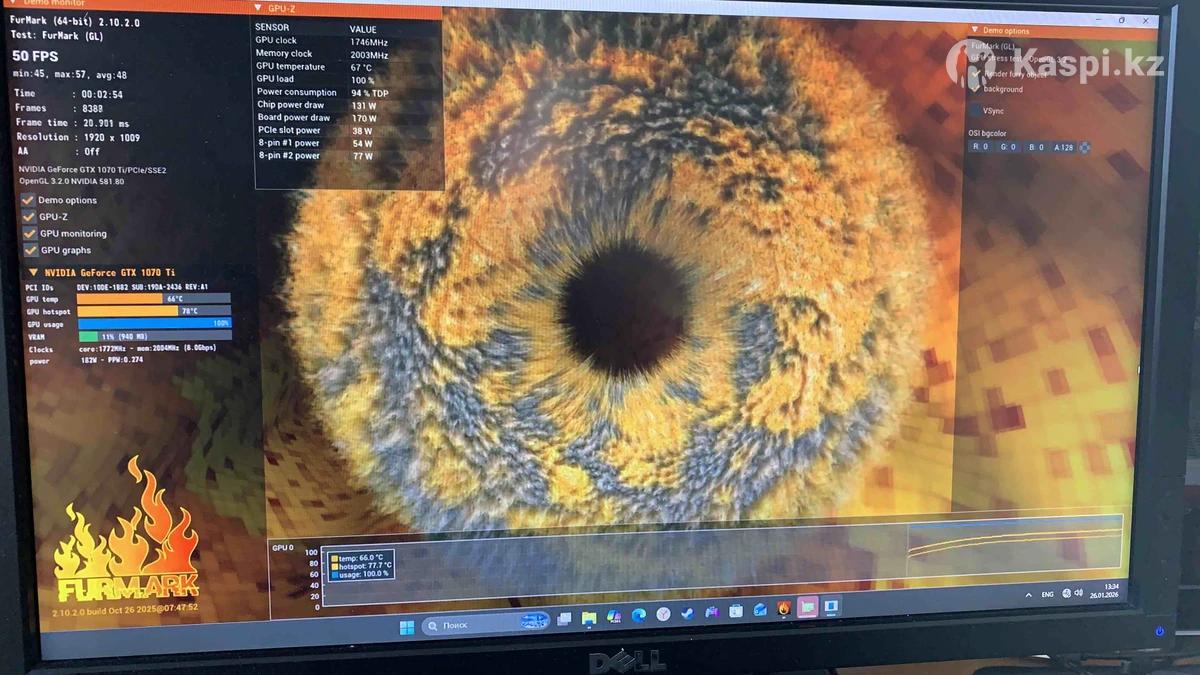The width and height of the screenshot is (1200, 675).
Task: Show hidden system tray icons chevron
Action: 1028,595
